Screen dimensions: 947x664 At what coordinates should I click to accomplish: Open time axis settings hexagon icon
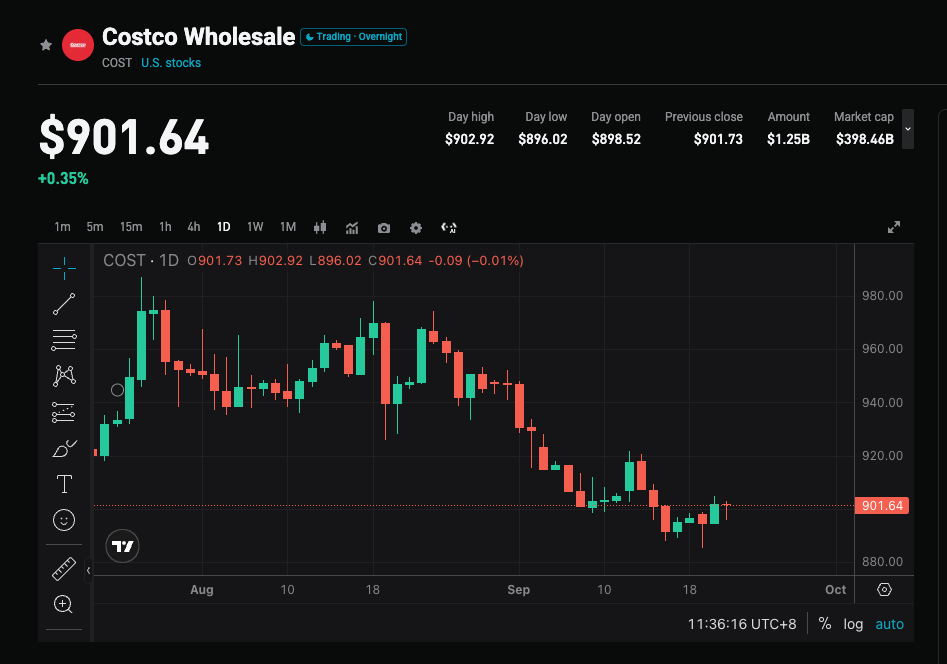tap(884, 590)
